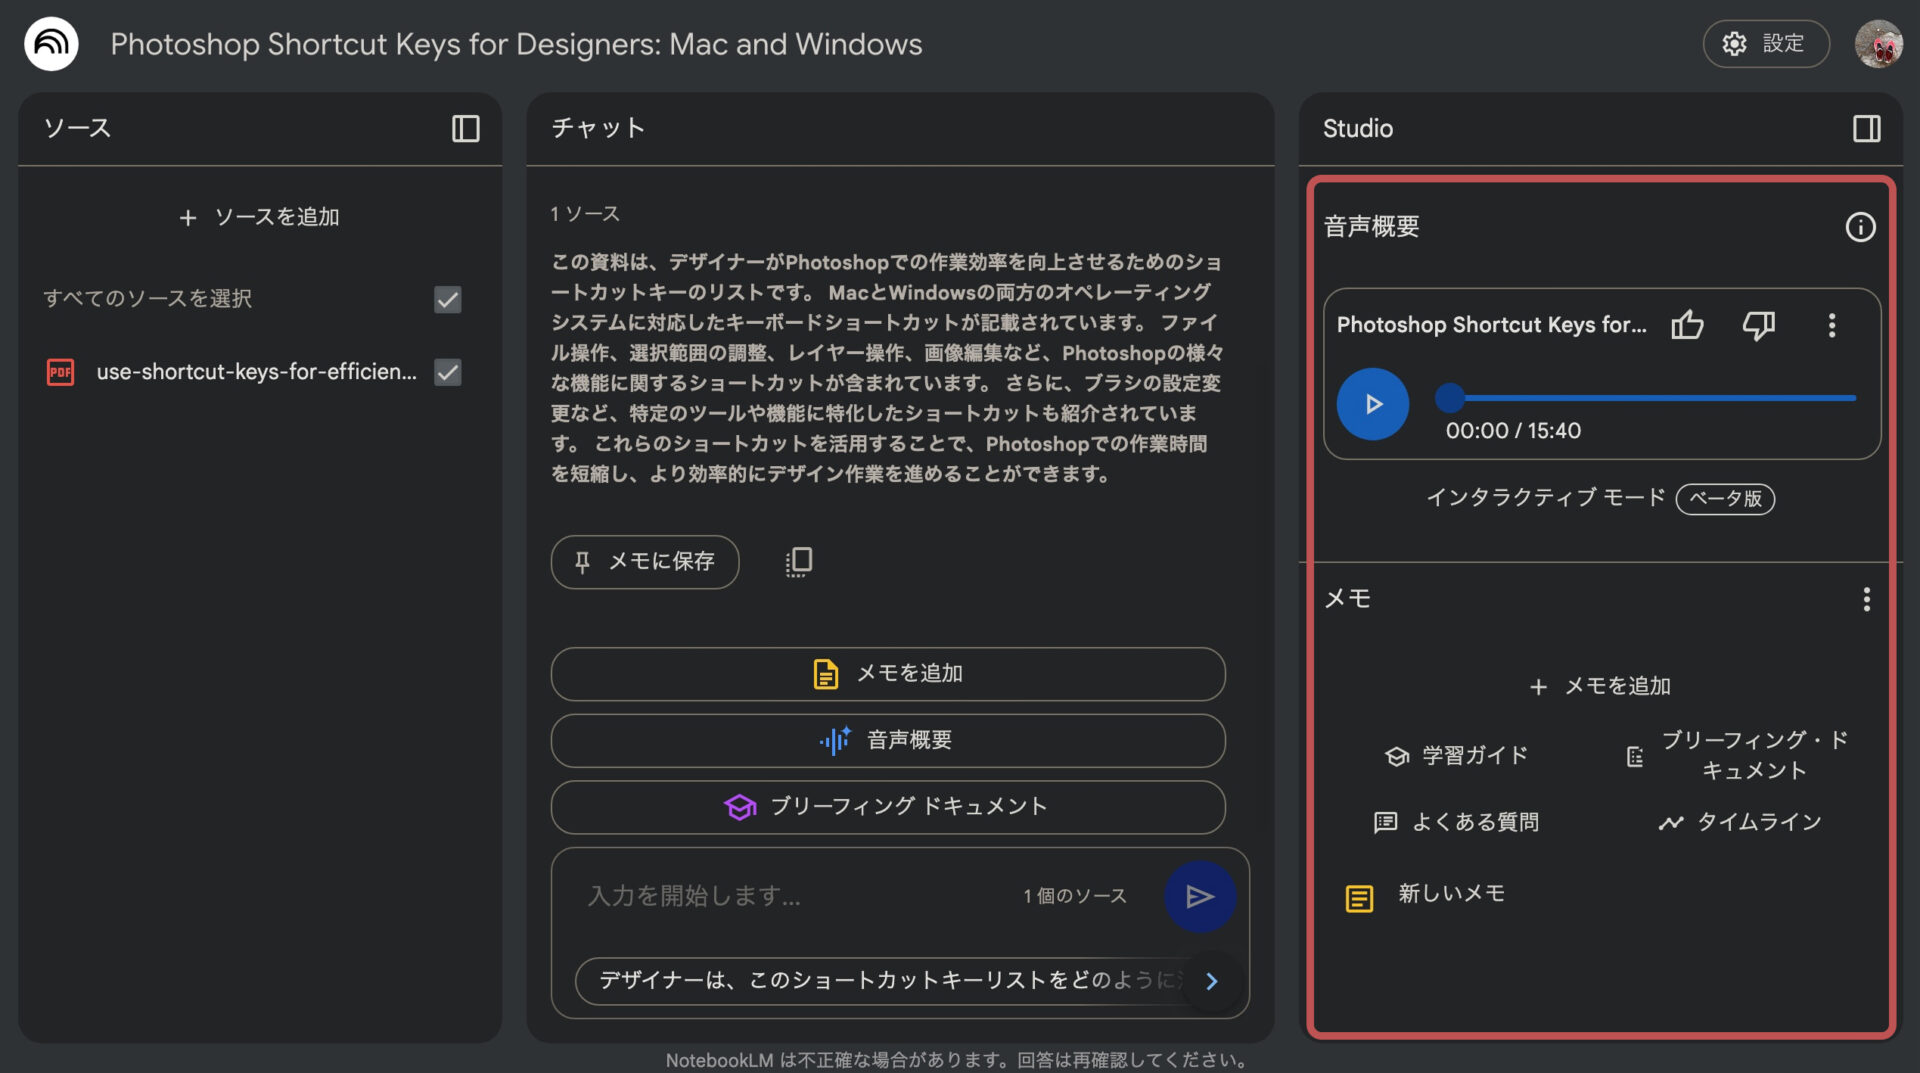Generate a タイムライン
Image resolution: width=1920 pixels, height=1073 pixels.
pyautogui.click(x=1740, y=822)
